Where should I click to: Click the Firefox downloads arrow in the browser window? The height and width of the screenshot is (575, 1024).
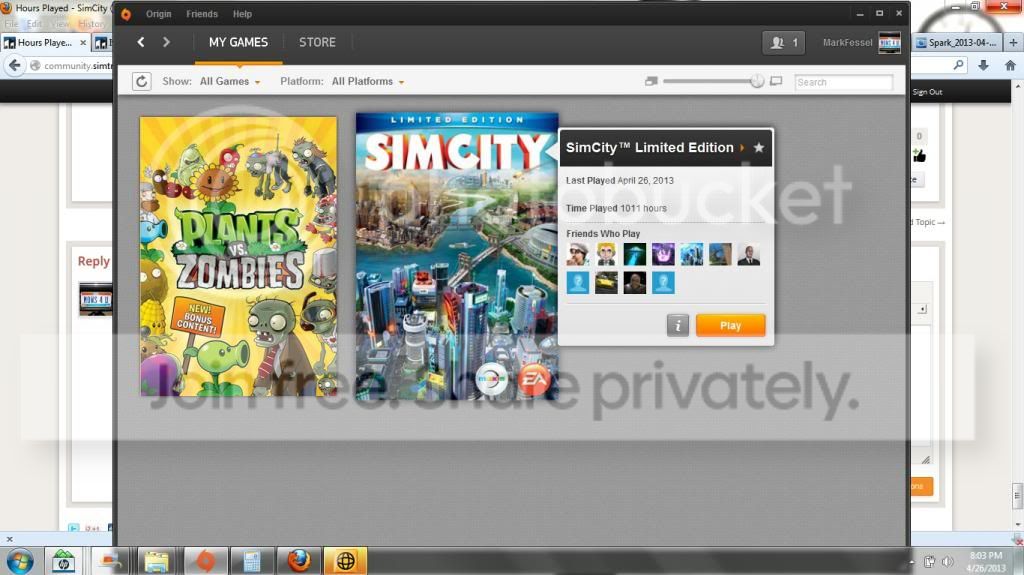984,65
